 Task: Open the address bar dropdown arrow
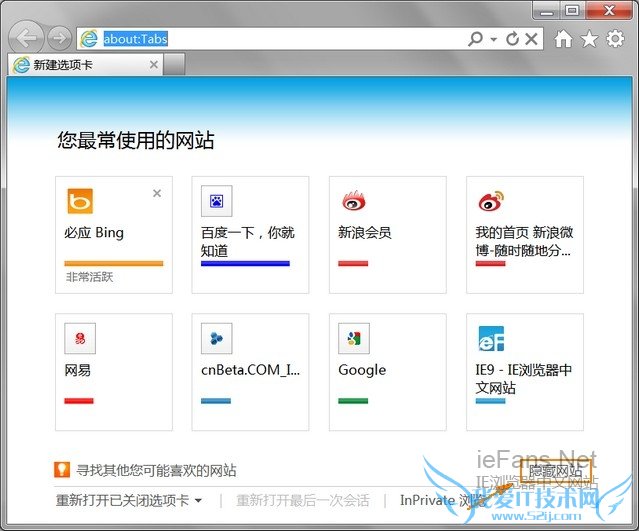pyautogui.click(x=494, y=40)
